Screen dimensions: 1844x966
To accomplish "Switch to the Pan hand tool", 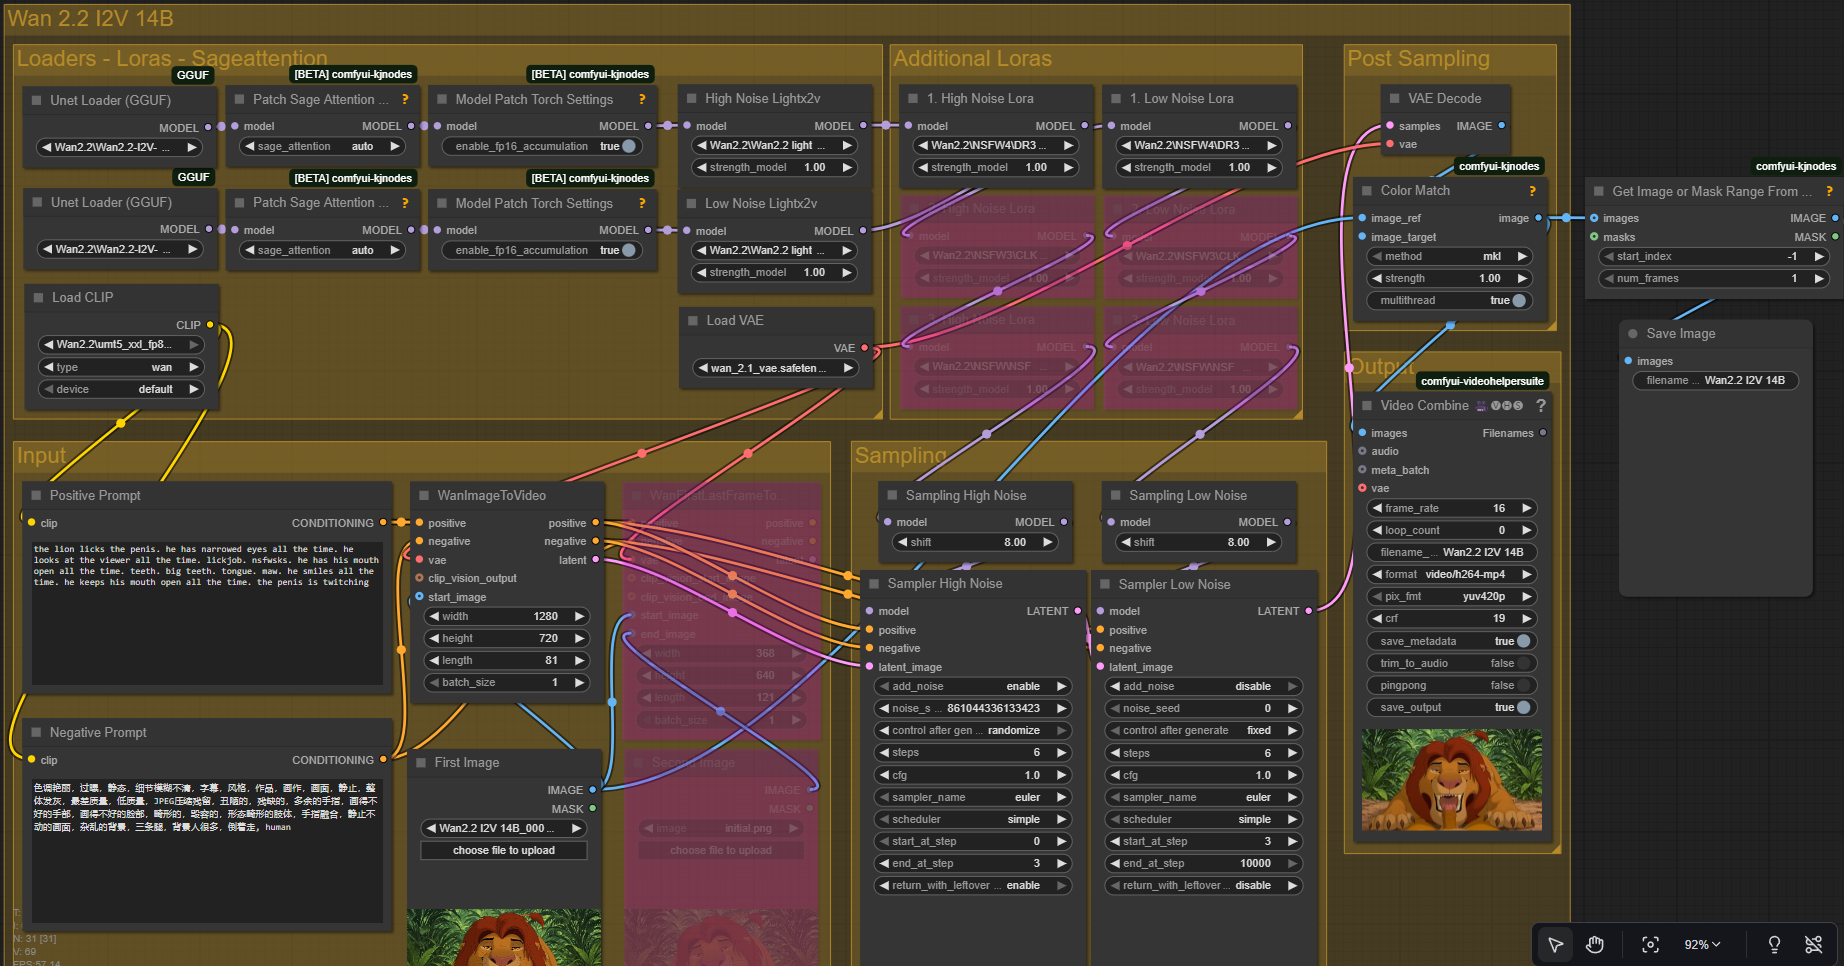I will coord(1595,944).
